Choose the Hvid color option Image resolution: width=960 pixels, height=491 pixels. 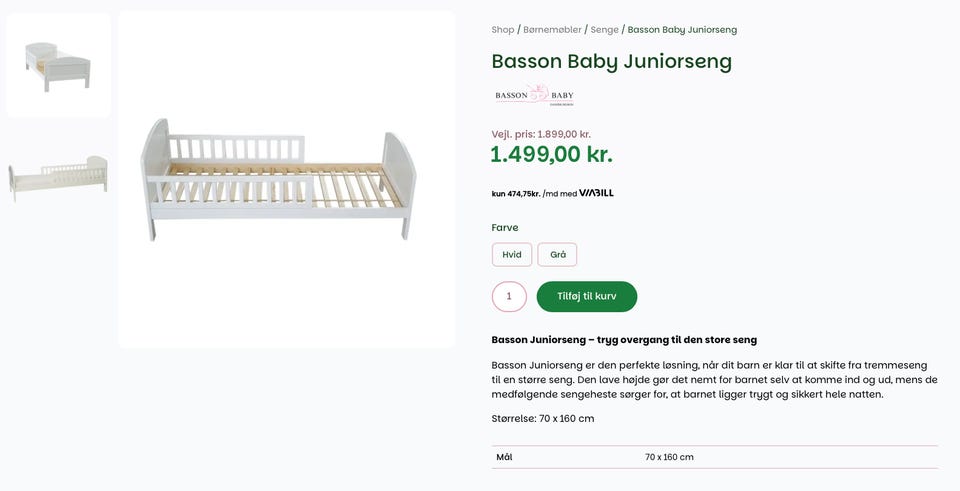click(511, 255)
